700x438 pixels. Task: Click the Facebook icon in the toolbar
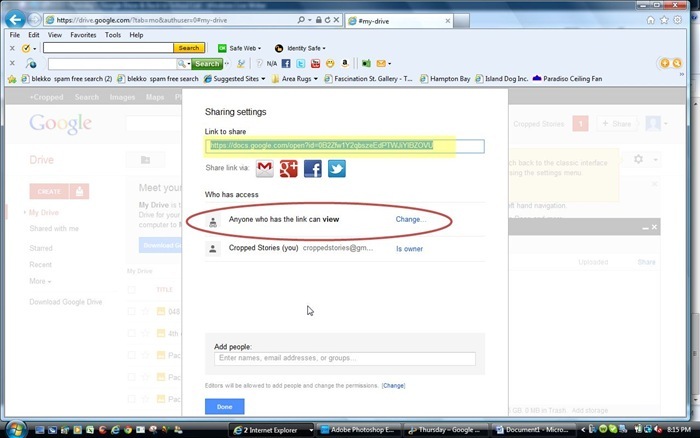(286, 63)
